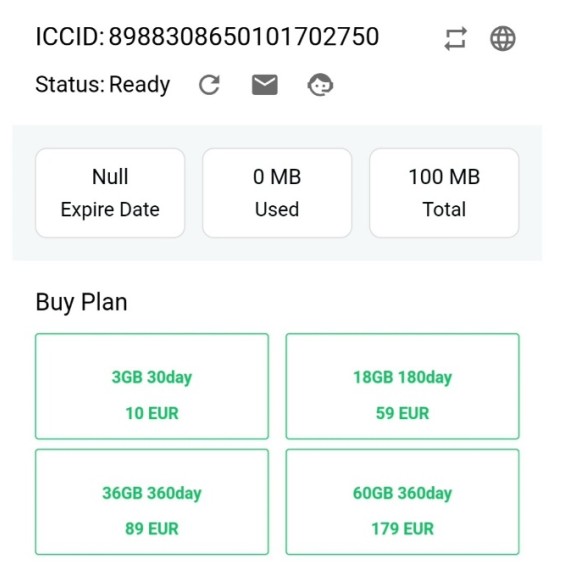The image size is (570, 570).
Task: Click the 59 EUR price text
Action: click(402, 413)
